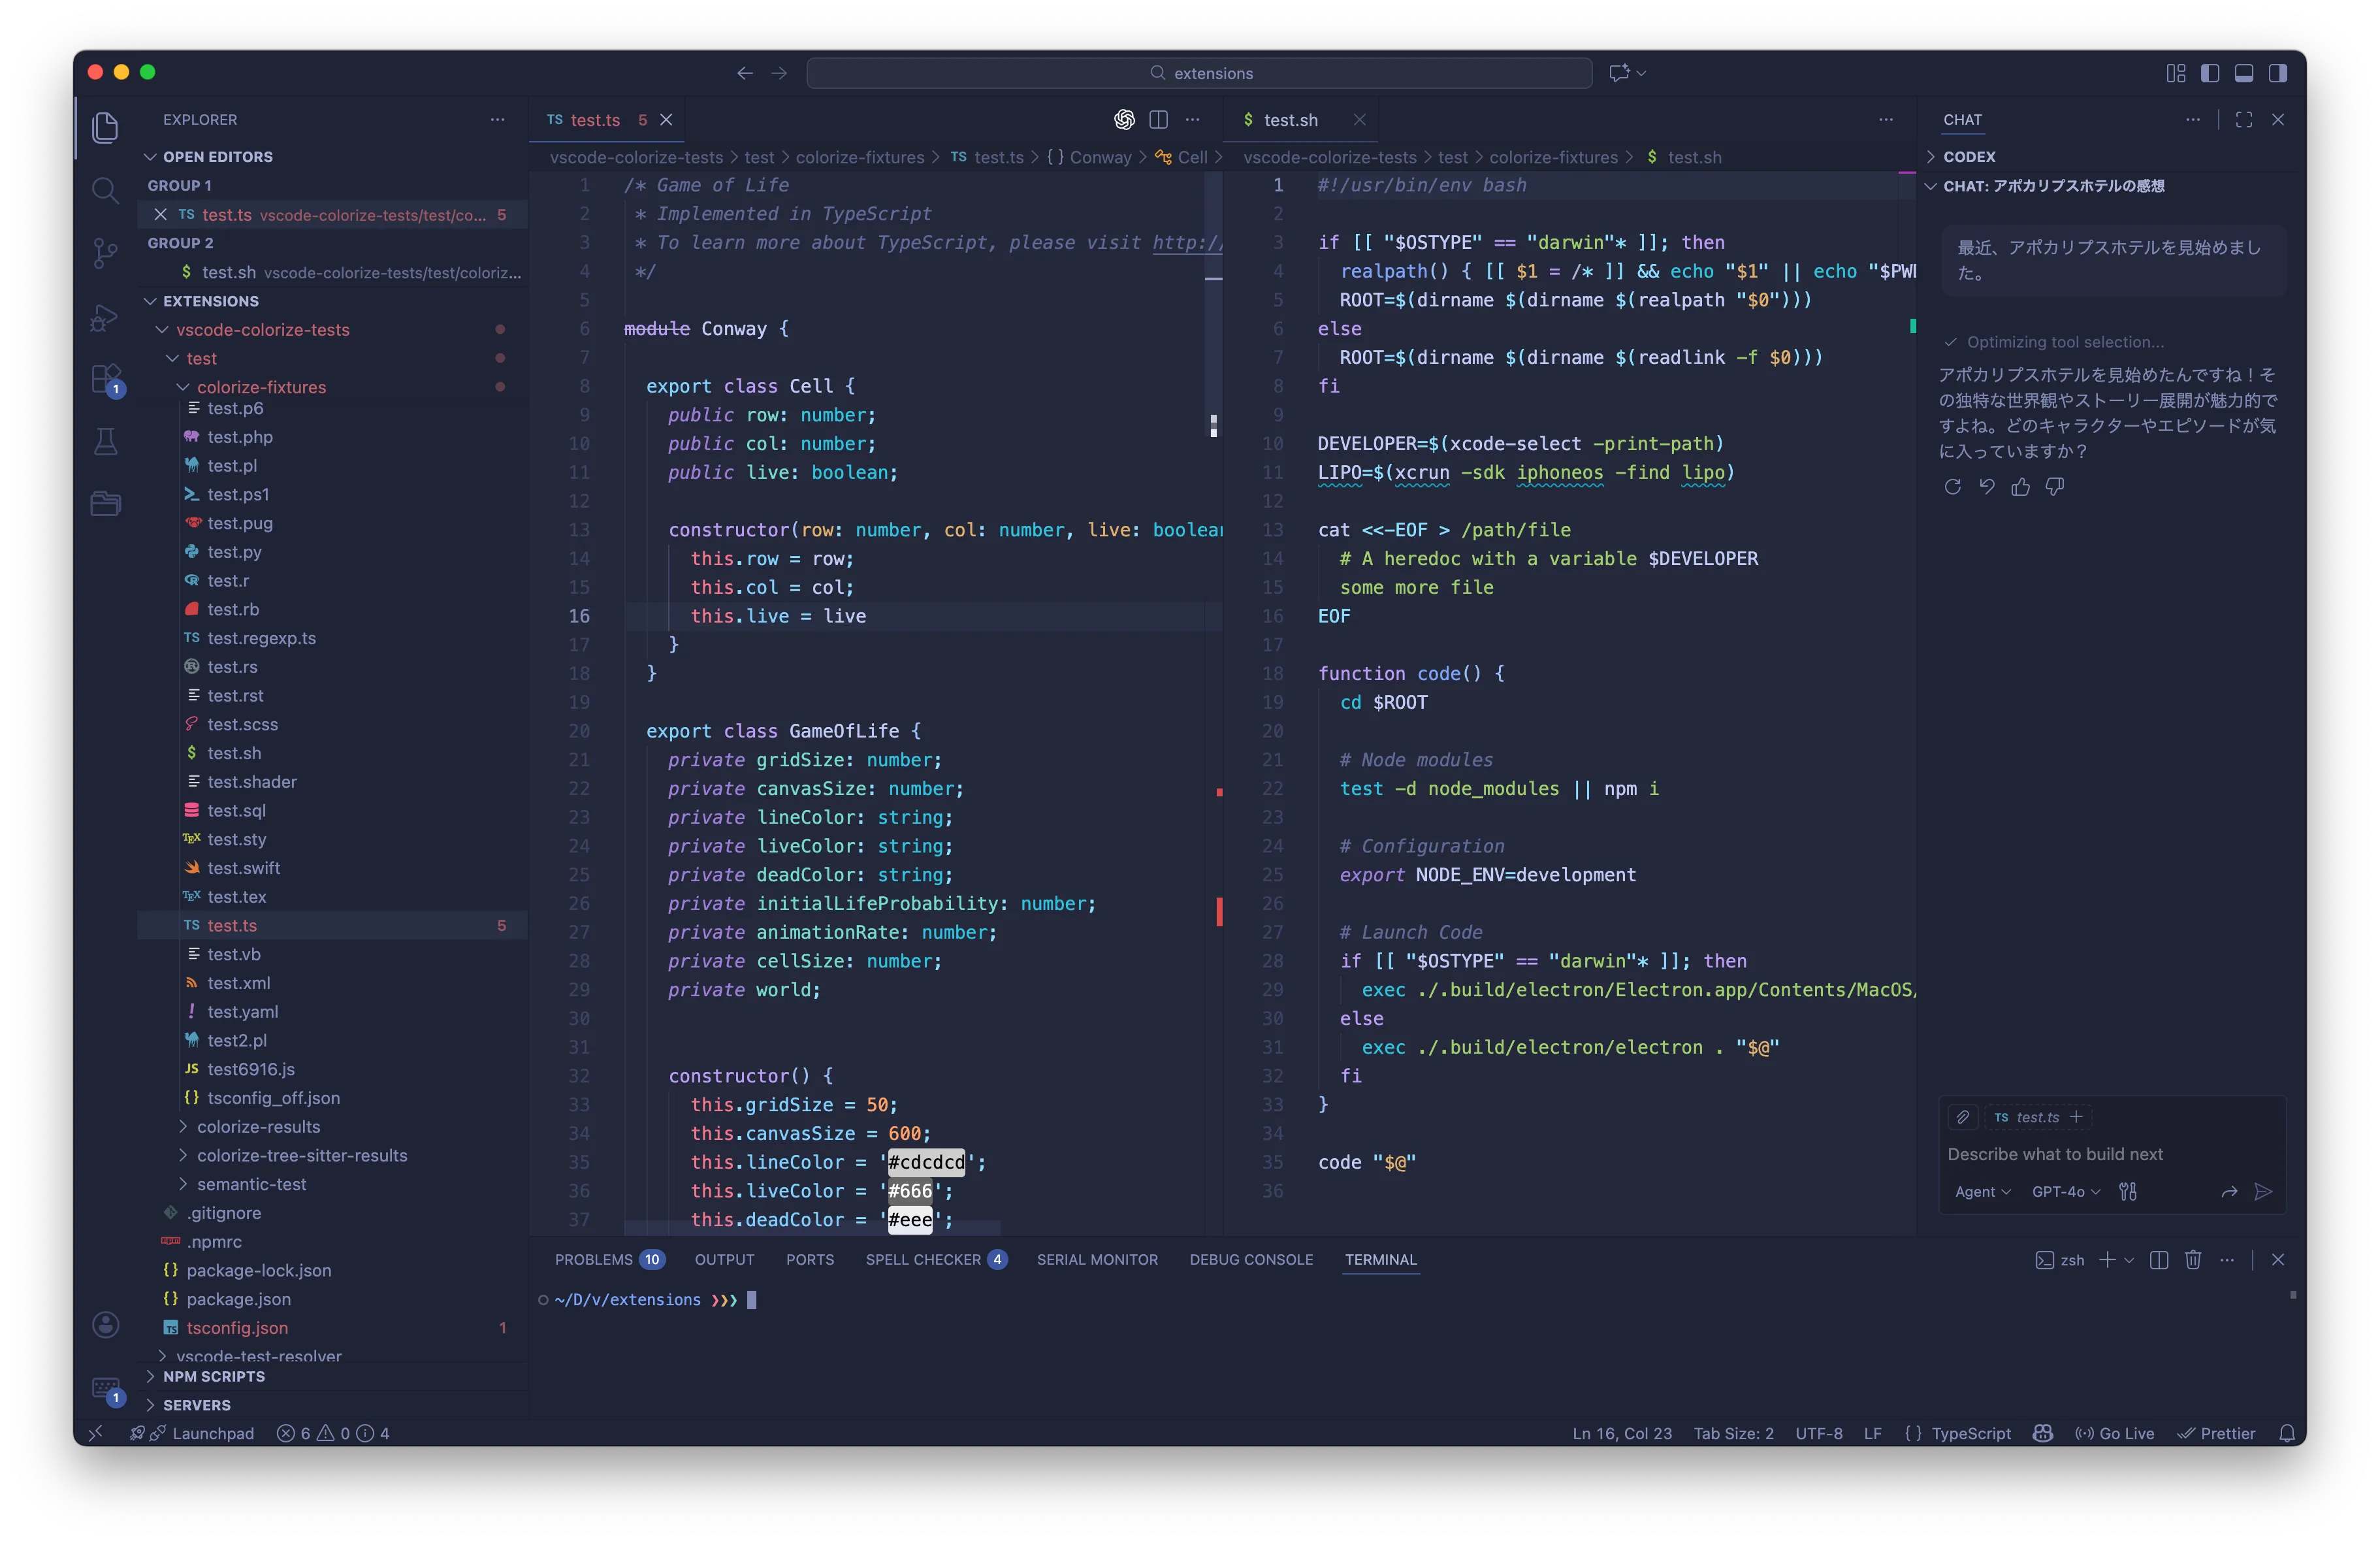Open the Testing flask view
Screen dimensions: 2380x1543
point(105,441)
